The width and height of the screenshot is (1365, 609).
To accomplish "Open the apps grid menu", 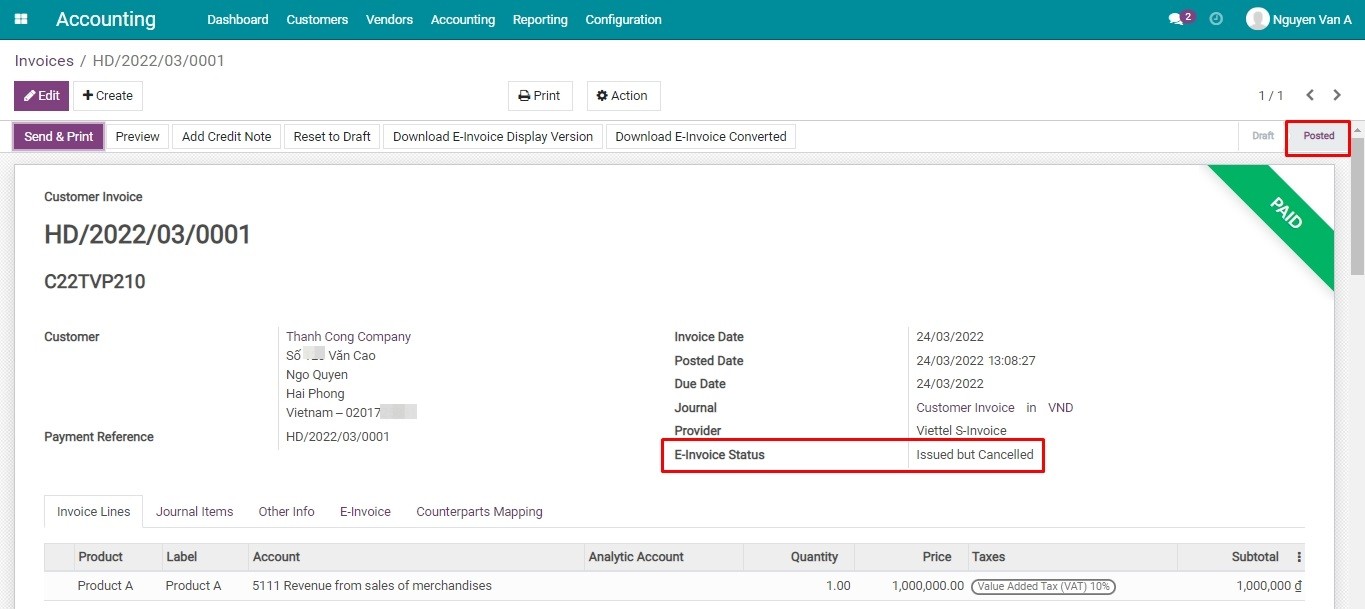I will click(20, 18).
